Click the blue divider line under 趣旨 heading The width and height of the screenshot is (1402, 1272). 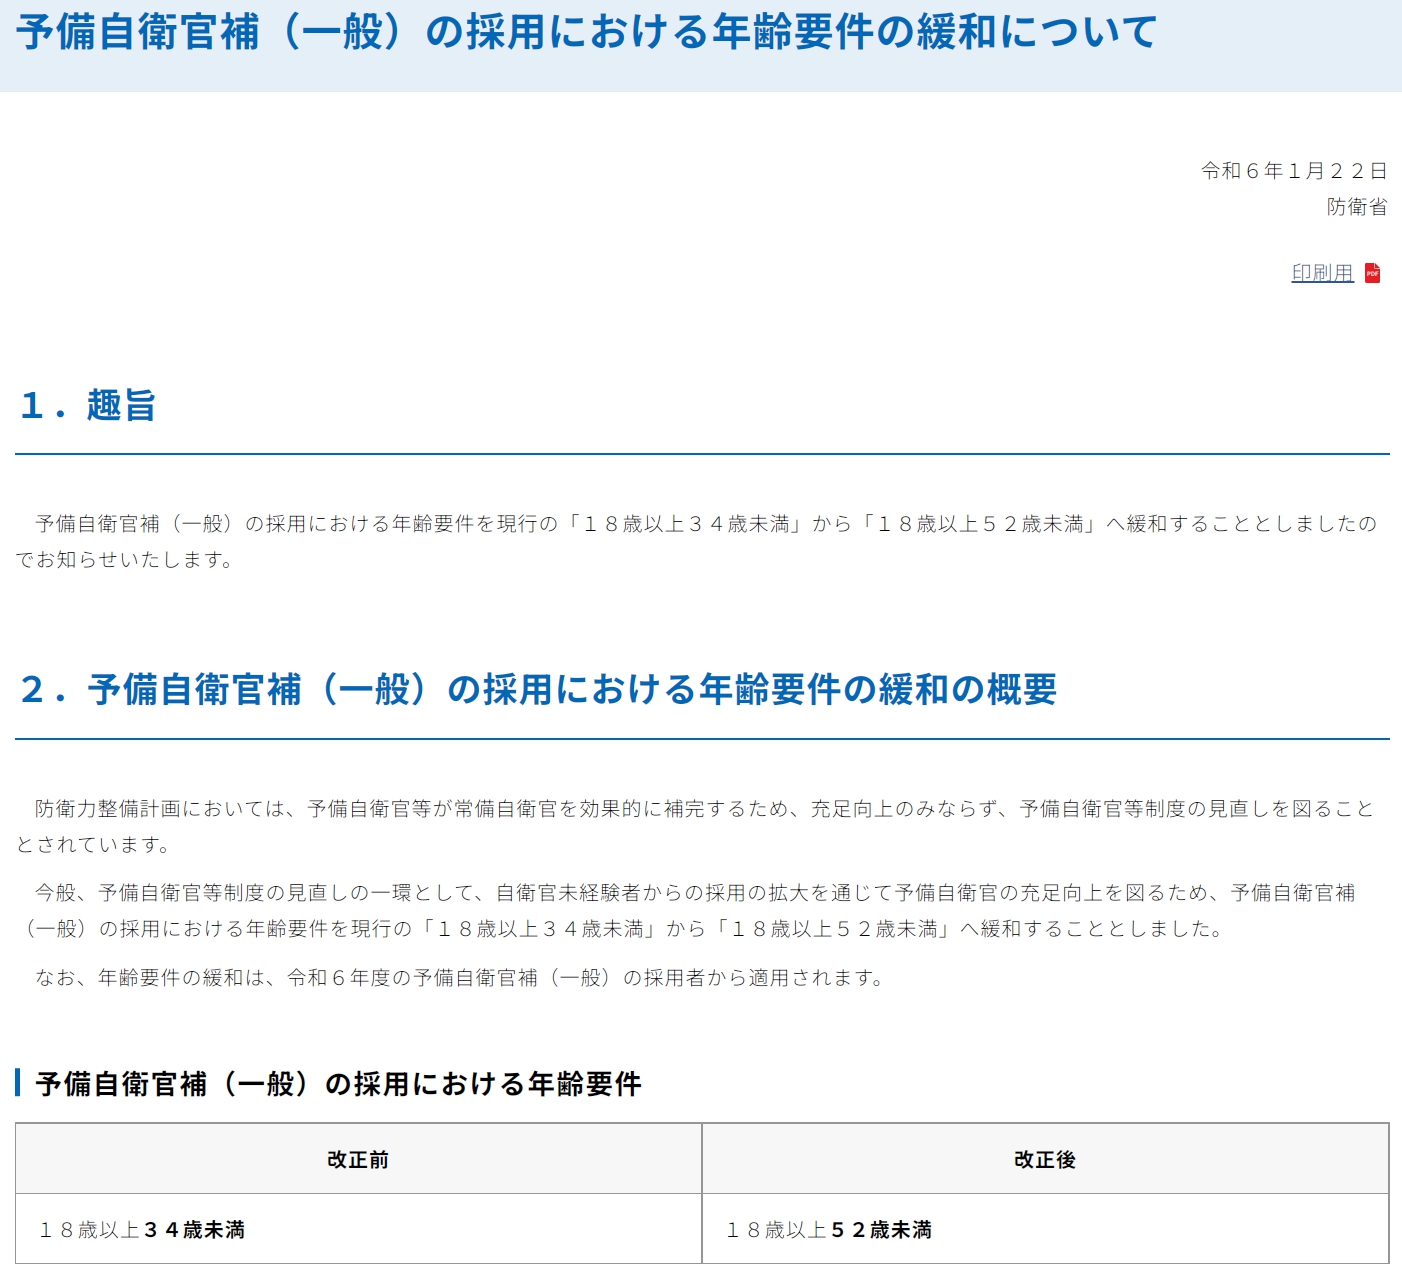702,454
